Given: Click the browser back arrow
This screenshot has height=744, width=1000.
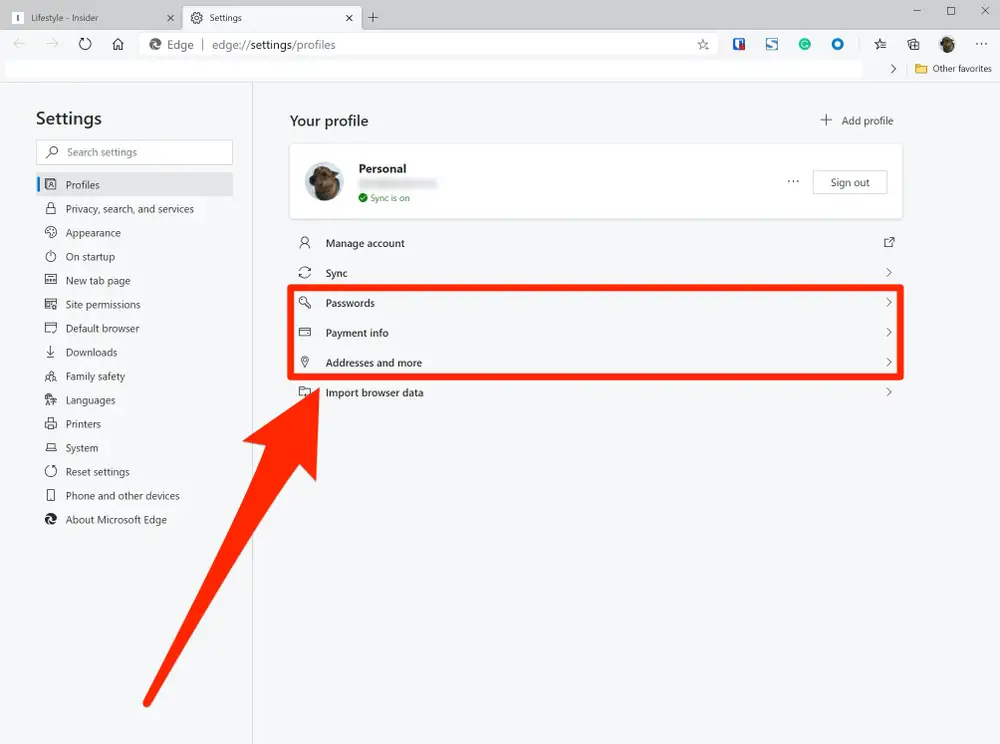Looking at the screenshot, I should click(x=19, y=44).
